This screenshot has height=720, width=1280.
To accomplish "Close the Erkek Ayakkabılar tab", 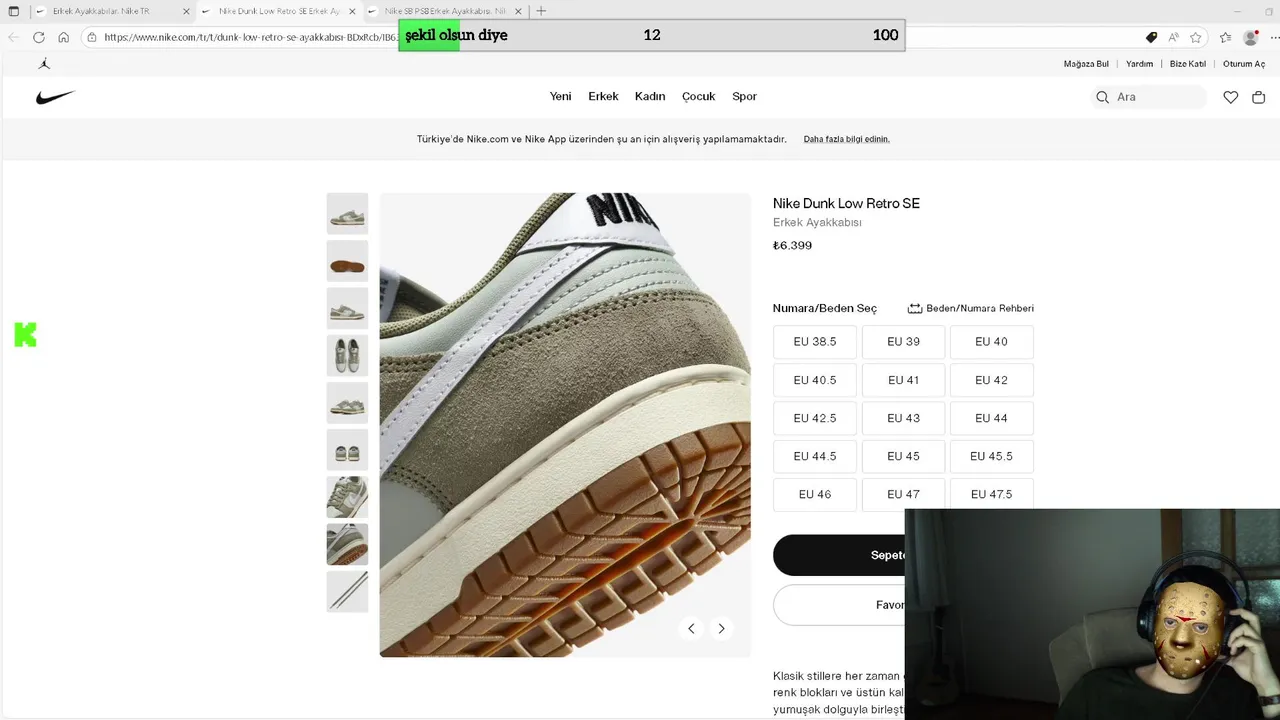I will tap(186, 11).
